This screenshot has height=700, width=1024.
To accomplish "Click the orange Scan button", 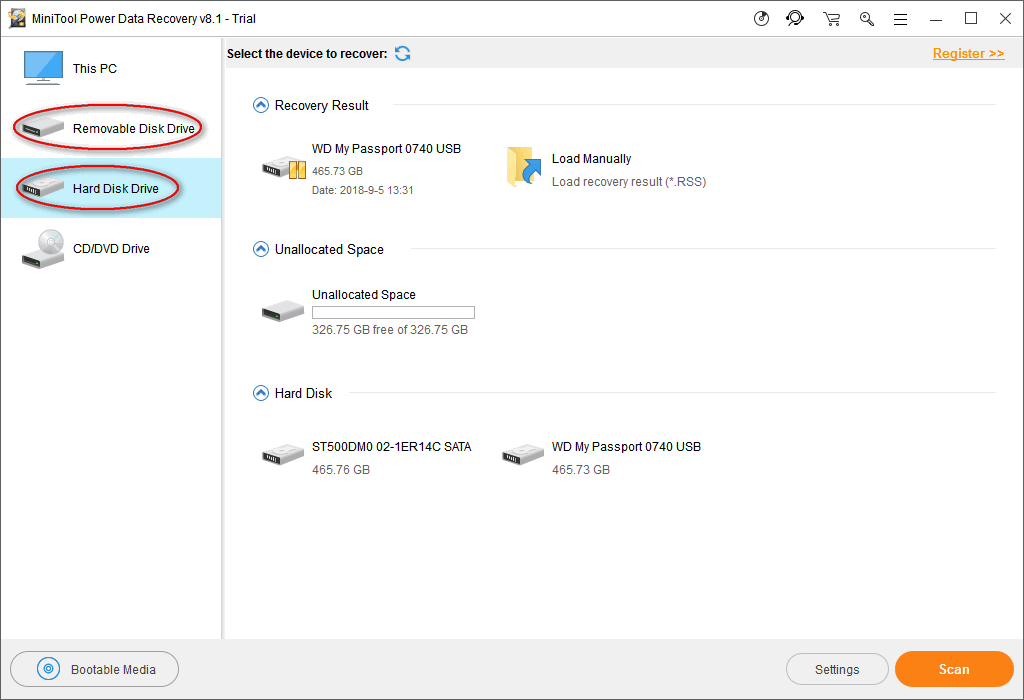I will 953,670.
